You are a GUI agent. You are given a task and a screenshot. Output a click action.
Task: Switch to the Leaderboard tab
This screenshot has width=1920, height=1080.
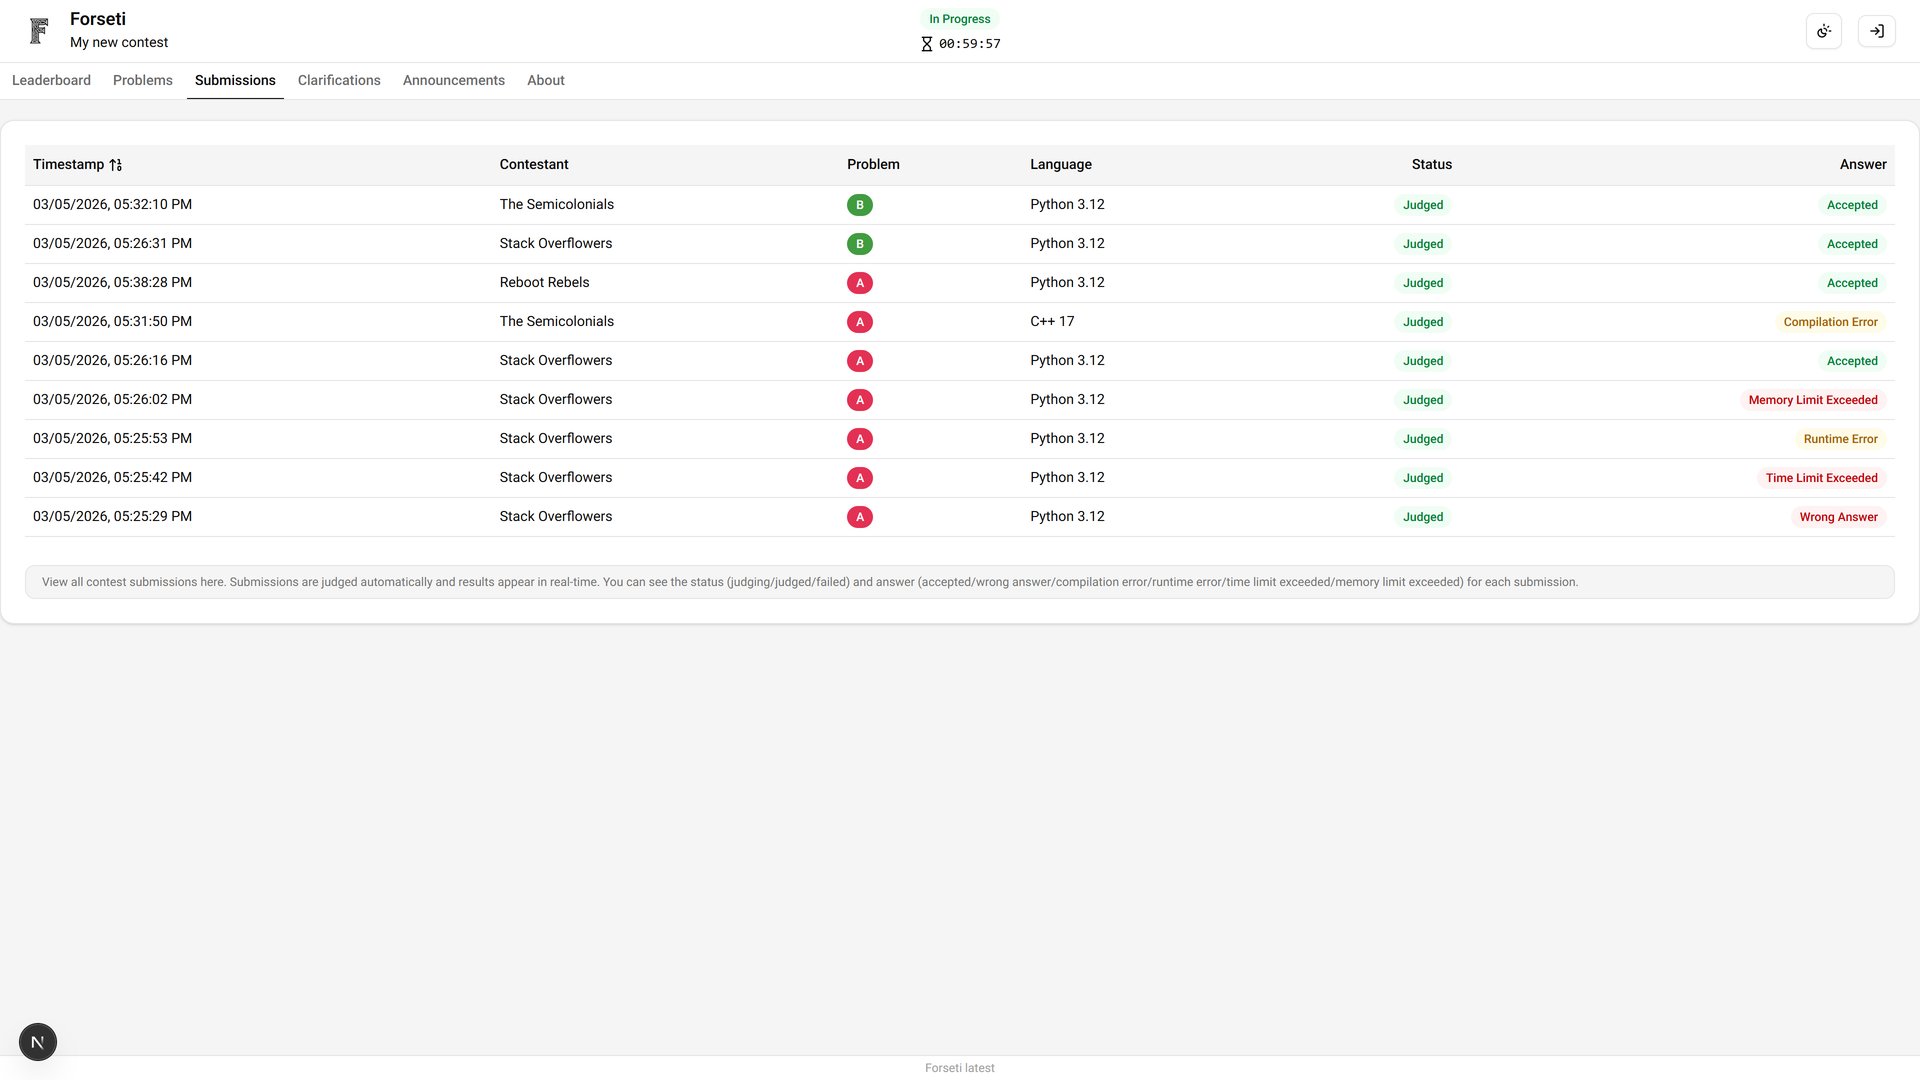point(51,80)
